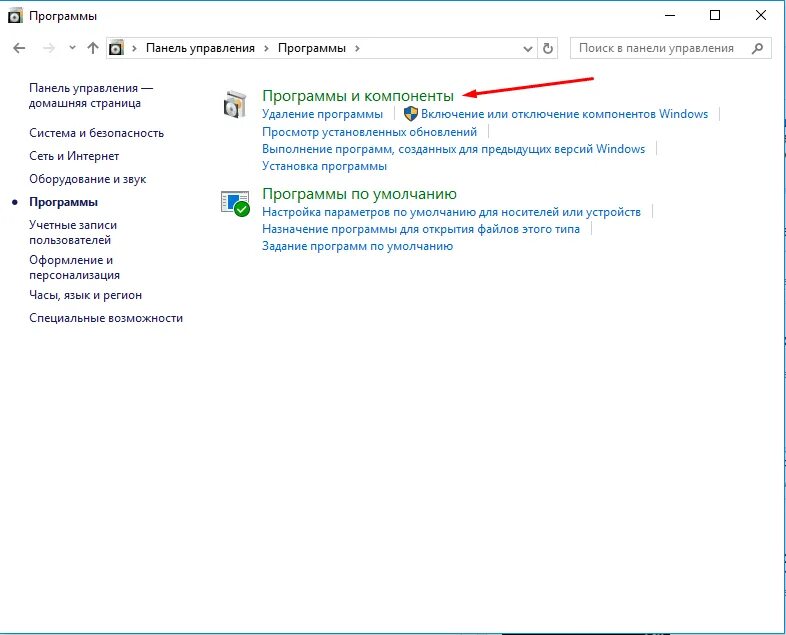The height and width of the screenshot is (635, 786).
Task: Open Оформление и персонализация category
Action: pos(74,267)
